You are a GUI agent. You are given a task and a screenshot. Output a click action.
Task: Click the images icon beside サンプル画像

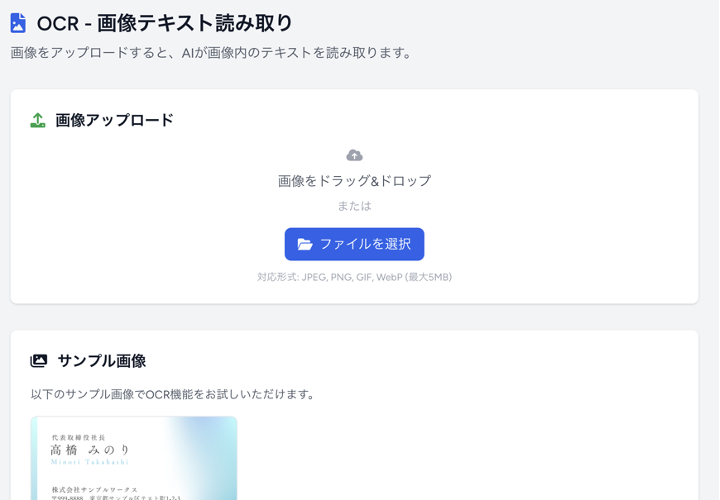[39, 361]
